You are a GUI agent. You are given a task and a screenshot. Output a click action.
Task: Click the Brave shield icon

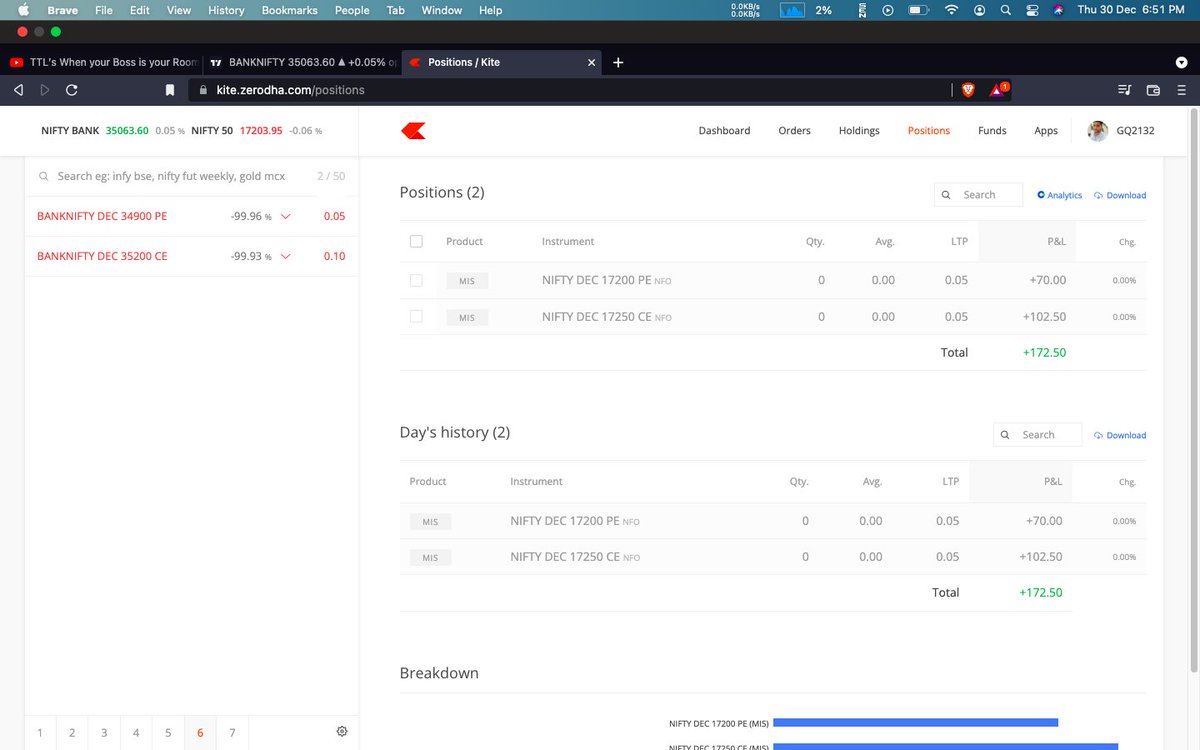click(x=968, y=90)
